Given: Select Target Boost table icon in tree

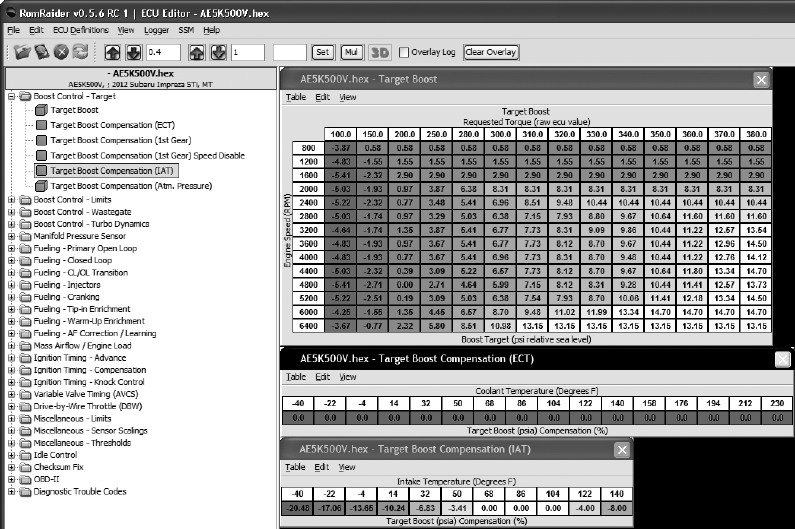Looking at the screenshot, I should click(x=42, y=110).
